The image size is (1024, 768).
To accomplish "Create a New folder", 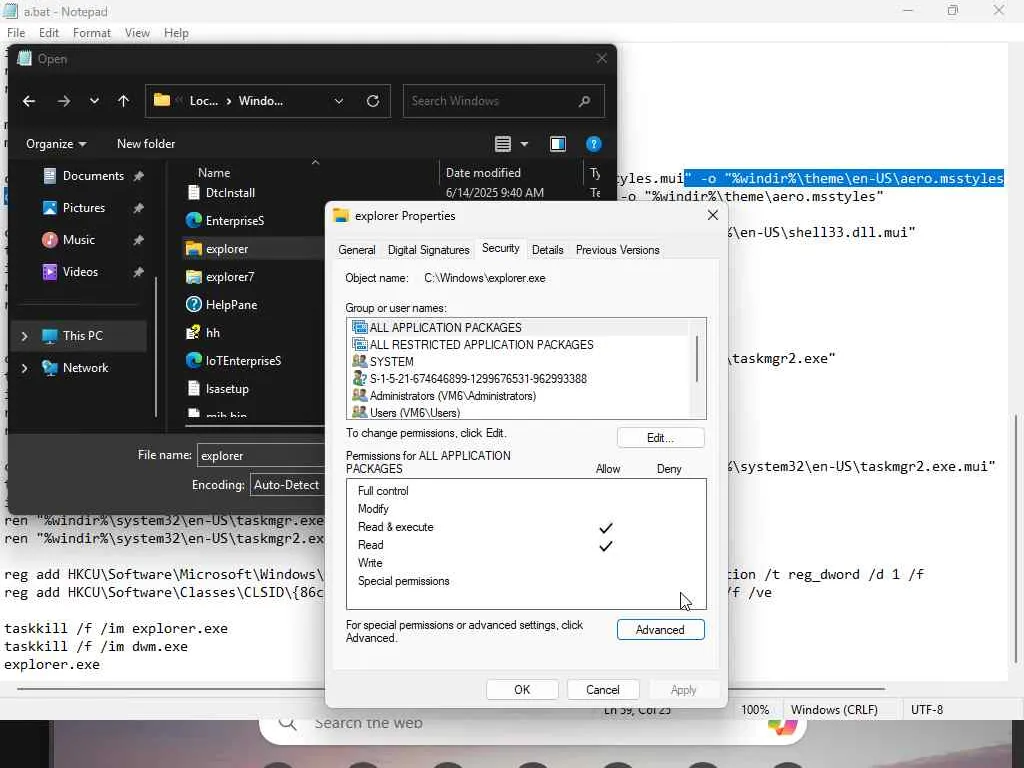I will click(x=146, y=144).
